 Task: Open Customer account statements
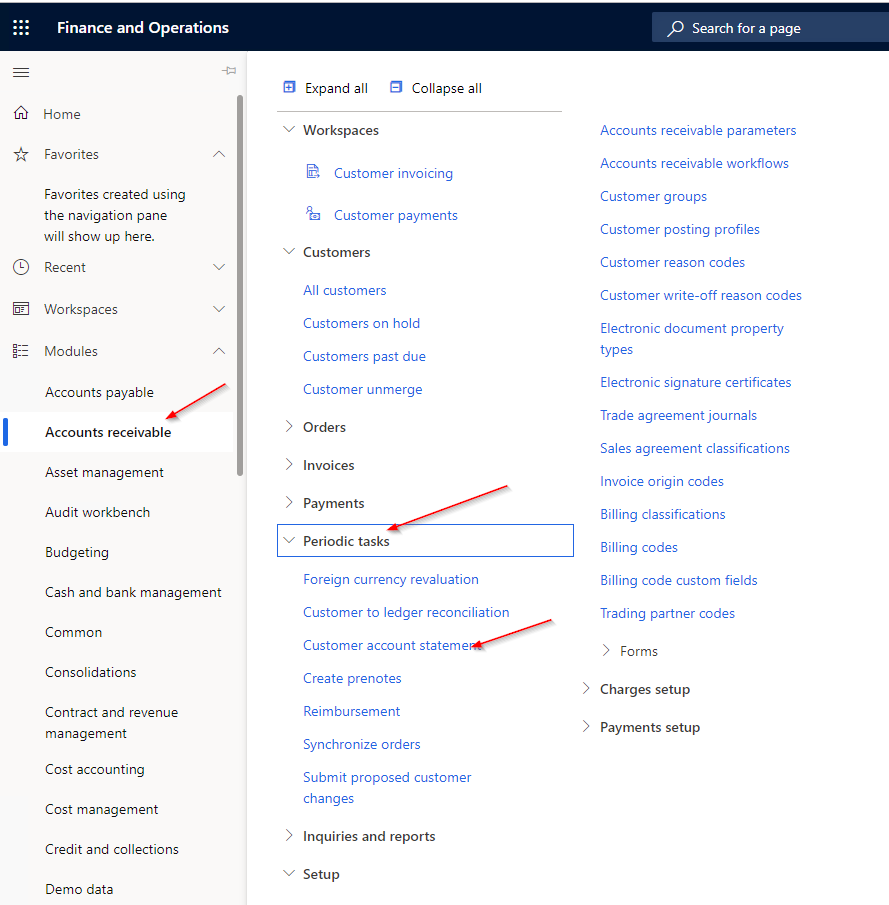tap(390, 645)
